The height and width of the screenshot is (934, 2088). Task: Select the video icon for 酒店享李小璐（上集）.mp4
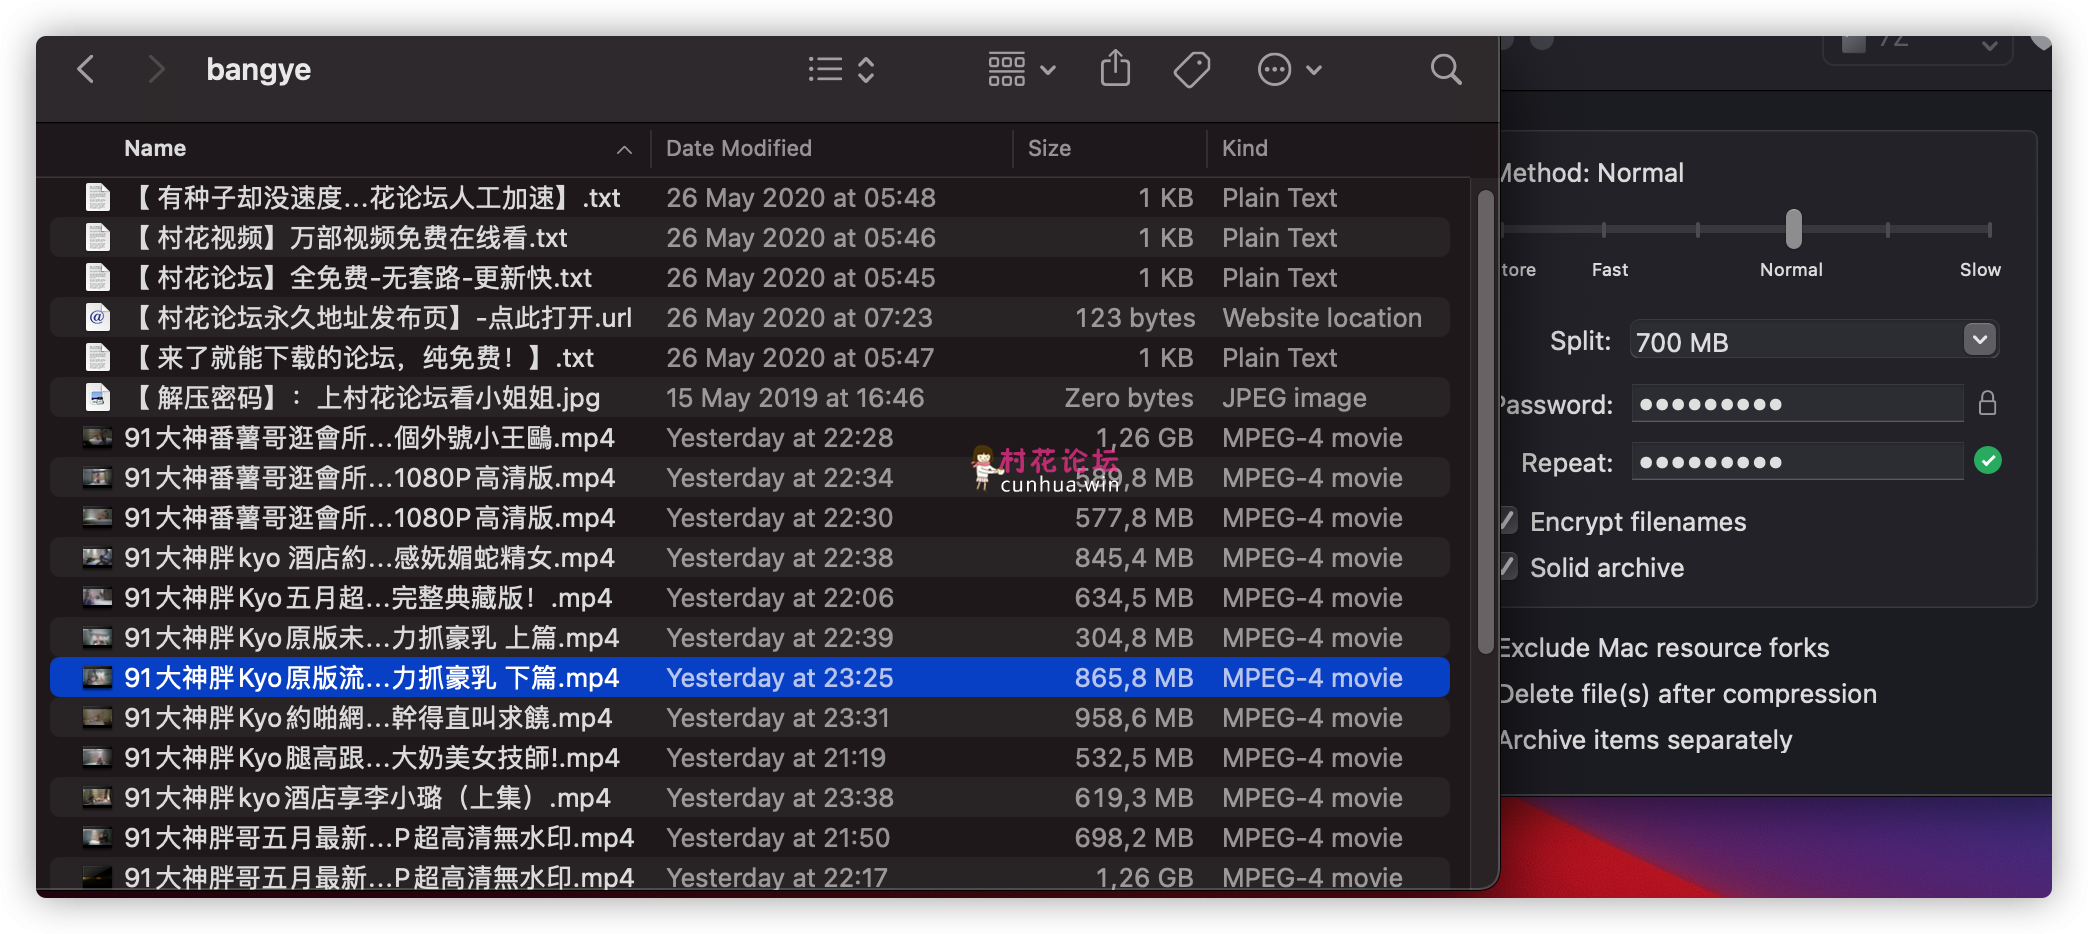tap(97, 797)
